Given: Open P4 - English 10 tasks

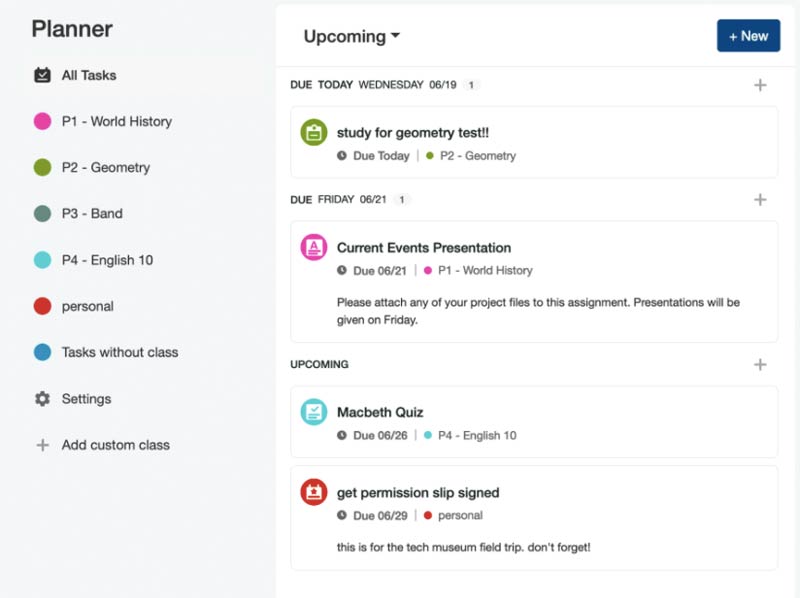Looking at the screenshot, I should tap(107, 260).
